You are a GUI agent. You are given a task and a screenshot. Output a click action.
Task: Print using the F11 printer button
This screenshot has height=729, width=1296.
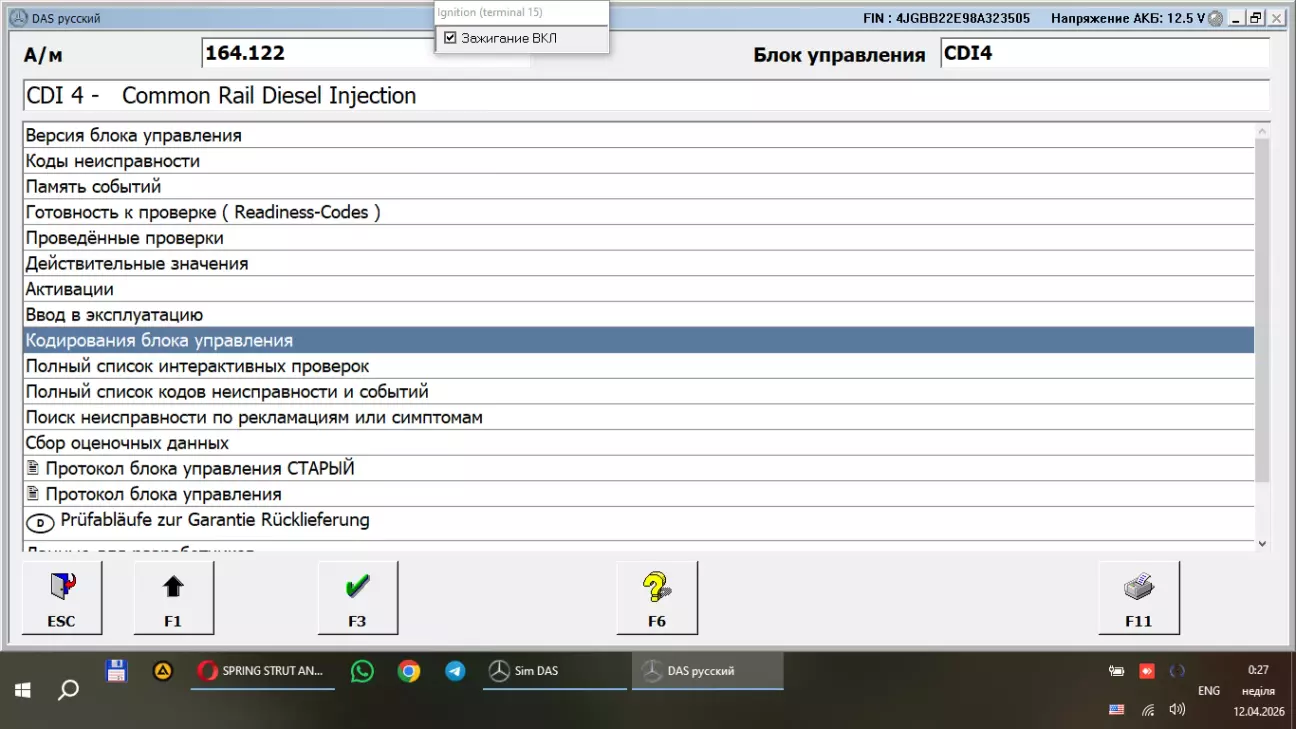1138,598
